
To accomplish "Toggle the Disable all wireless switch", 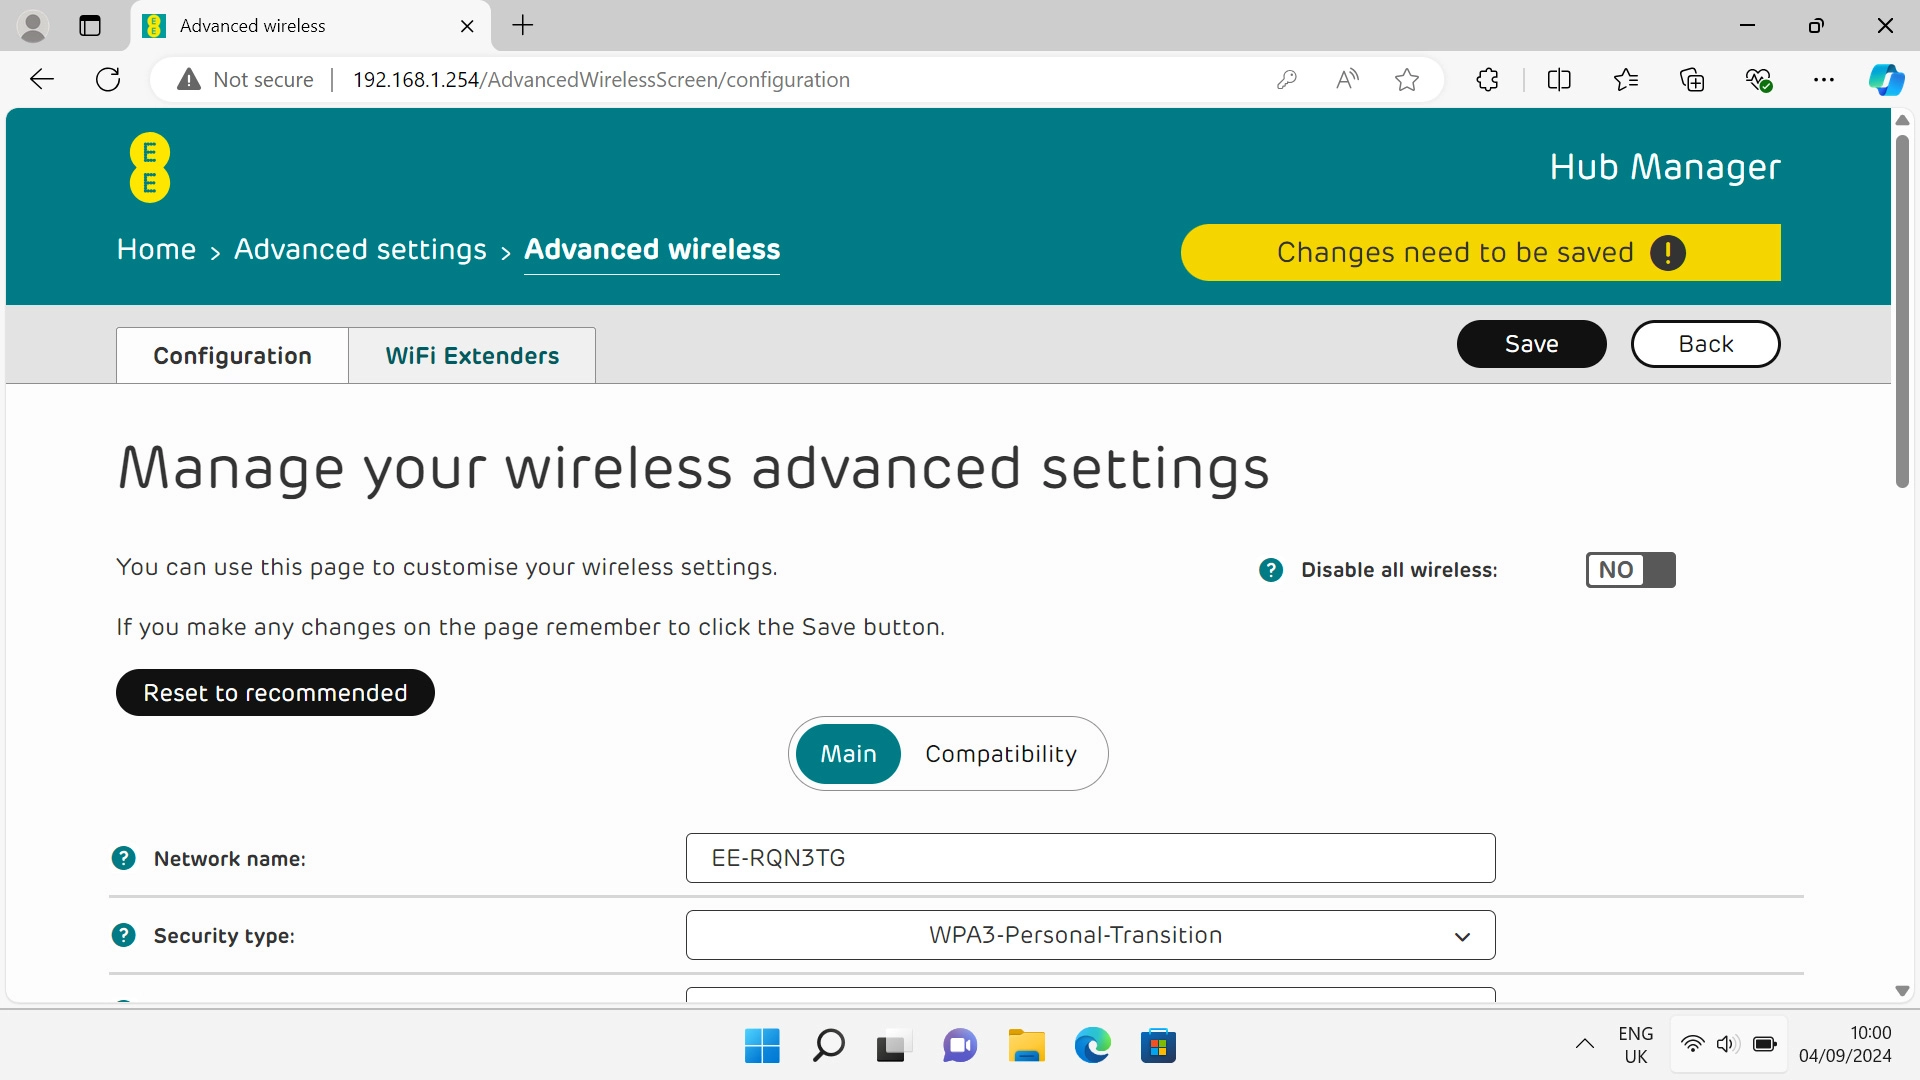I will [1630, 570].
